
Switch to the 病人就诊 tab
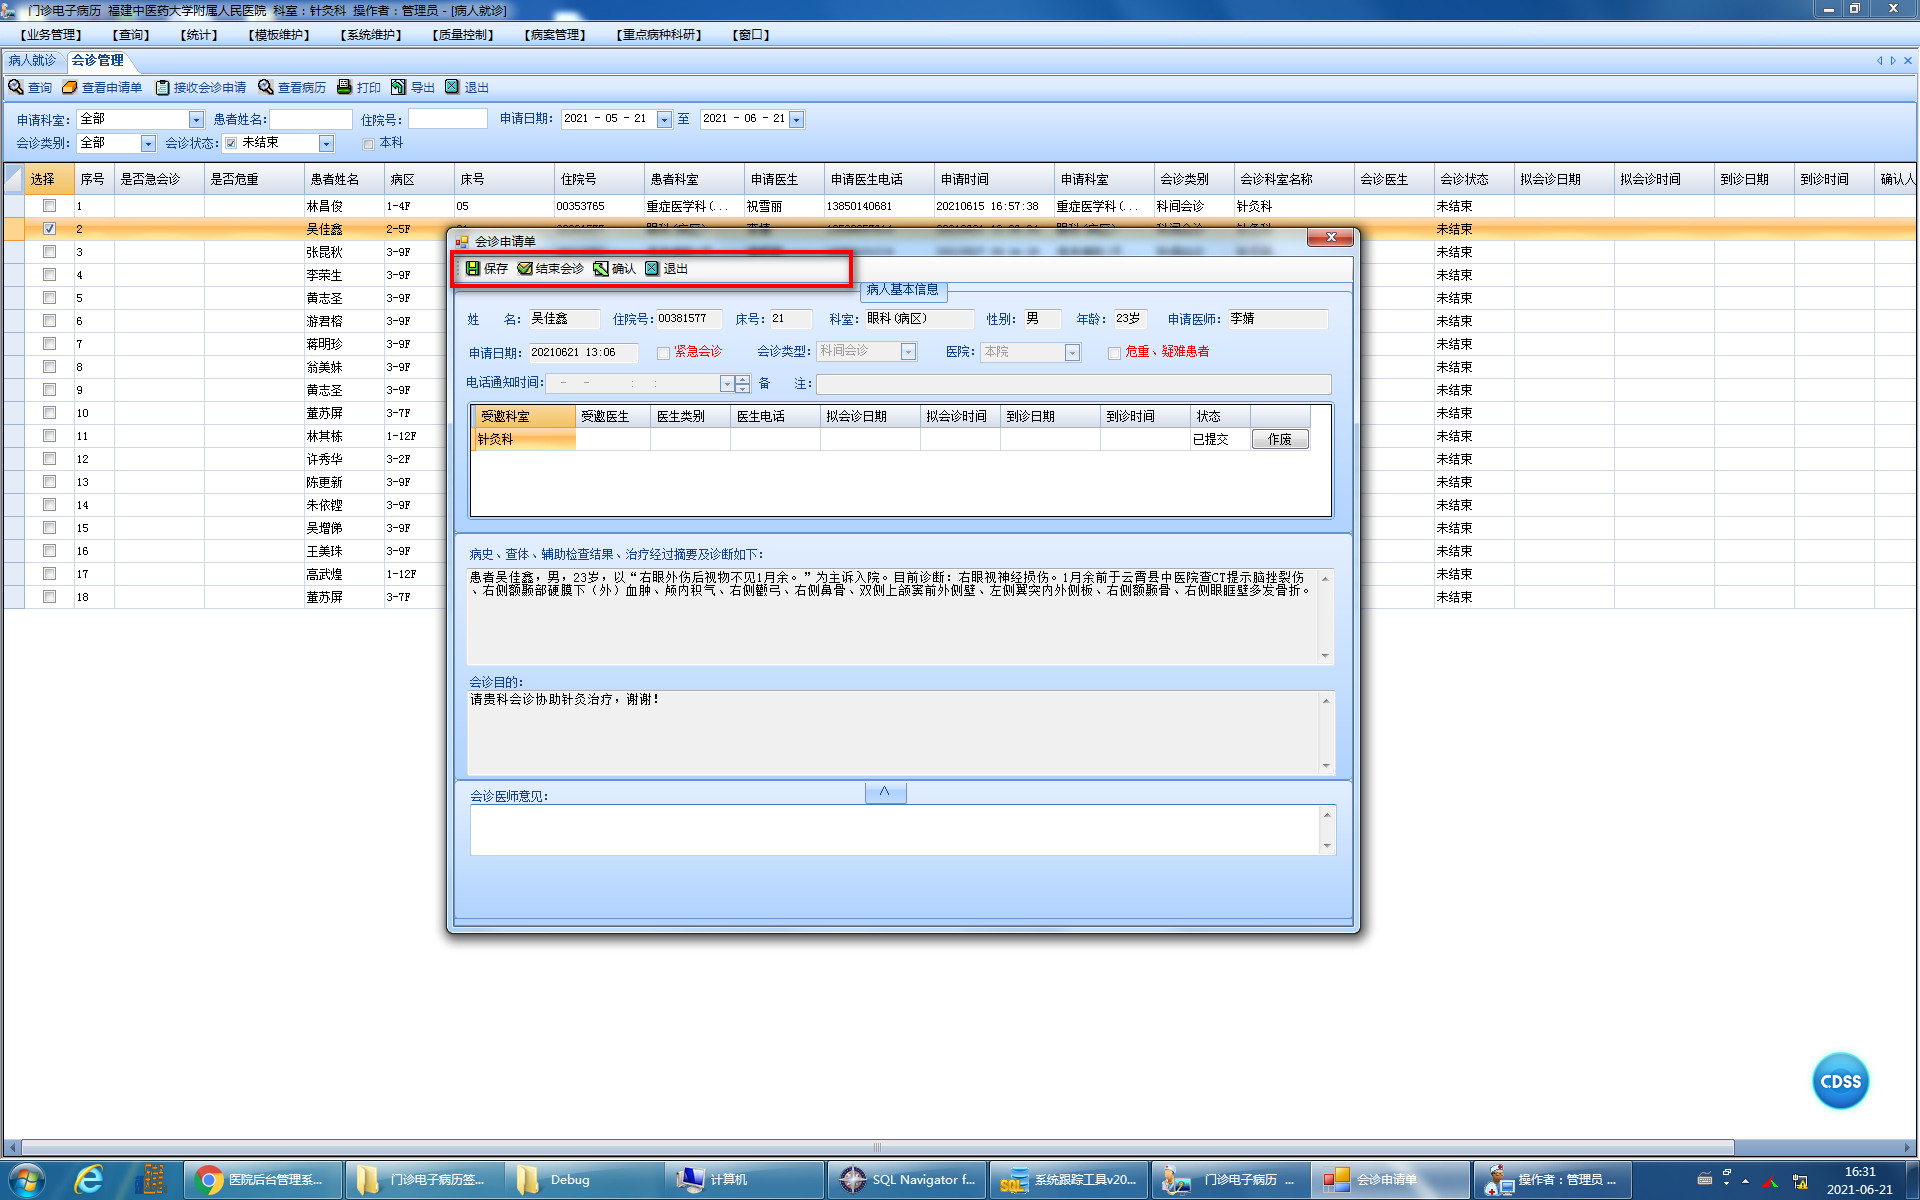32,60
